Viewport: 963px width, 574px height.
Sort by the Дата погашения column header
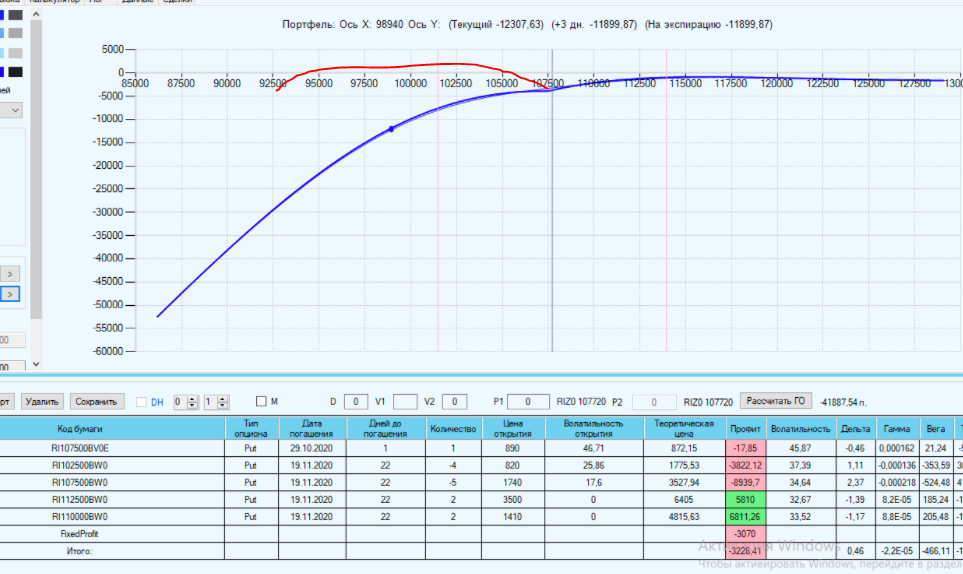click(312, 429)
